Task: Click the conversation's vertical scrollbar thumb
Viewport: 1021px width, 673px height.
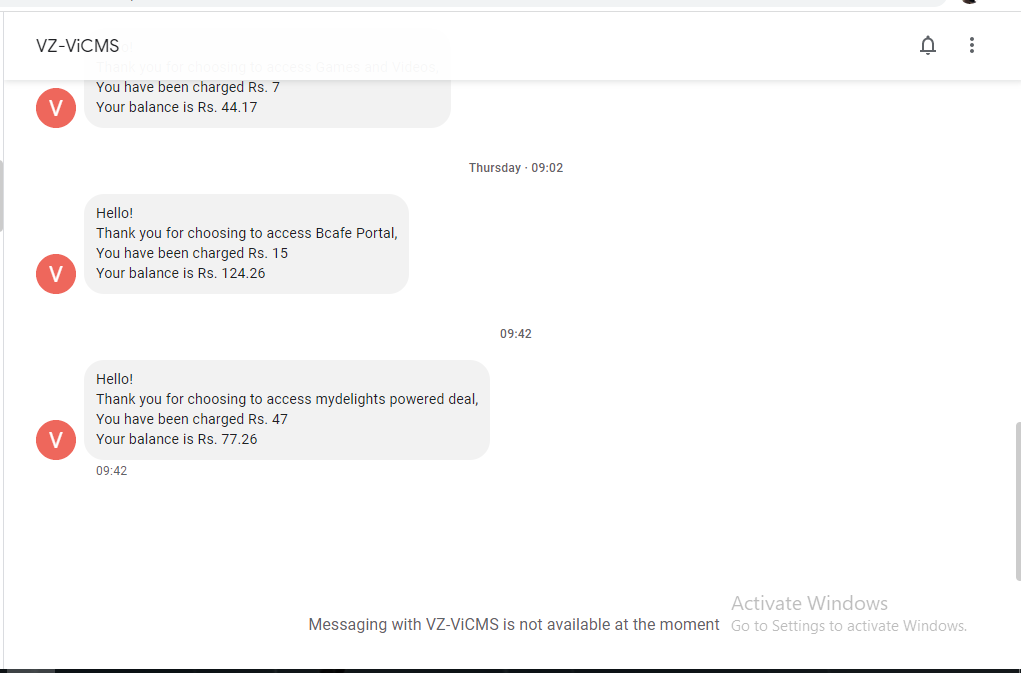Action: pyautogui.click(x=1018, y=501)
